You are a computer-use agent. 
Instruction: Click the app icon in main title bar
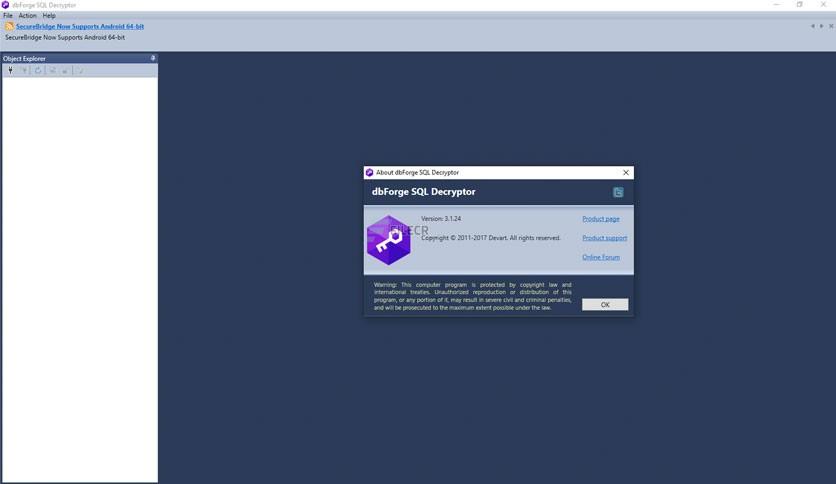pos(5,5)
